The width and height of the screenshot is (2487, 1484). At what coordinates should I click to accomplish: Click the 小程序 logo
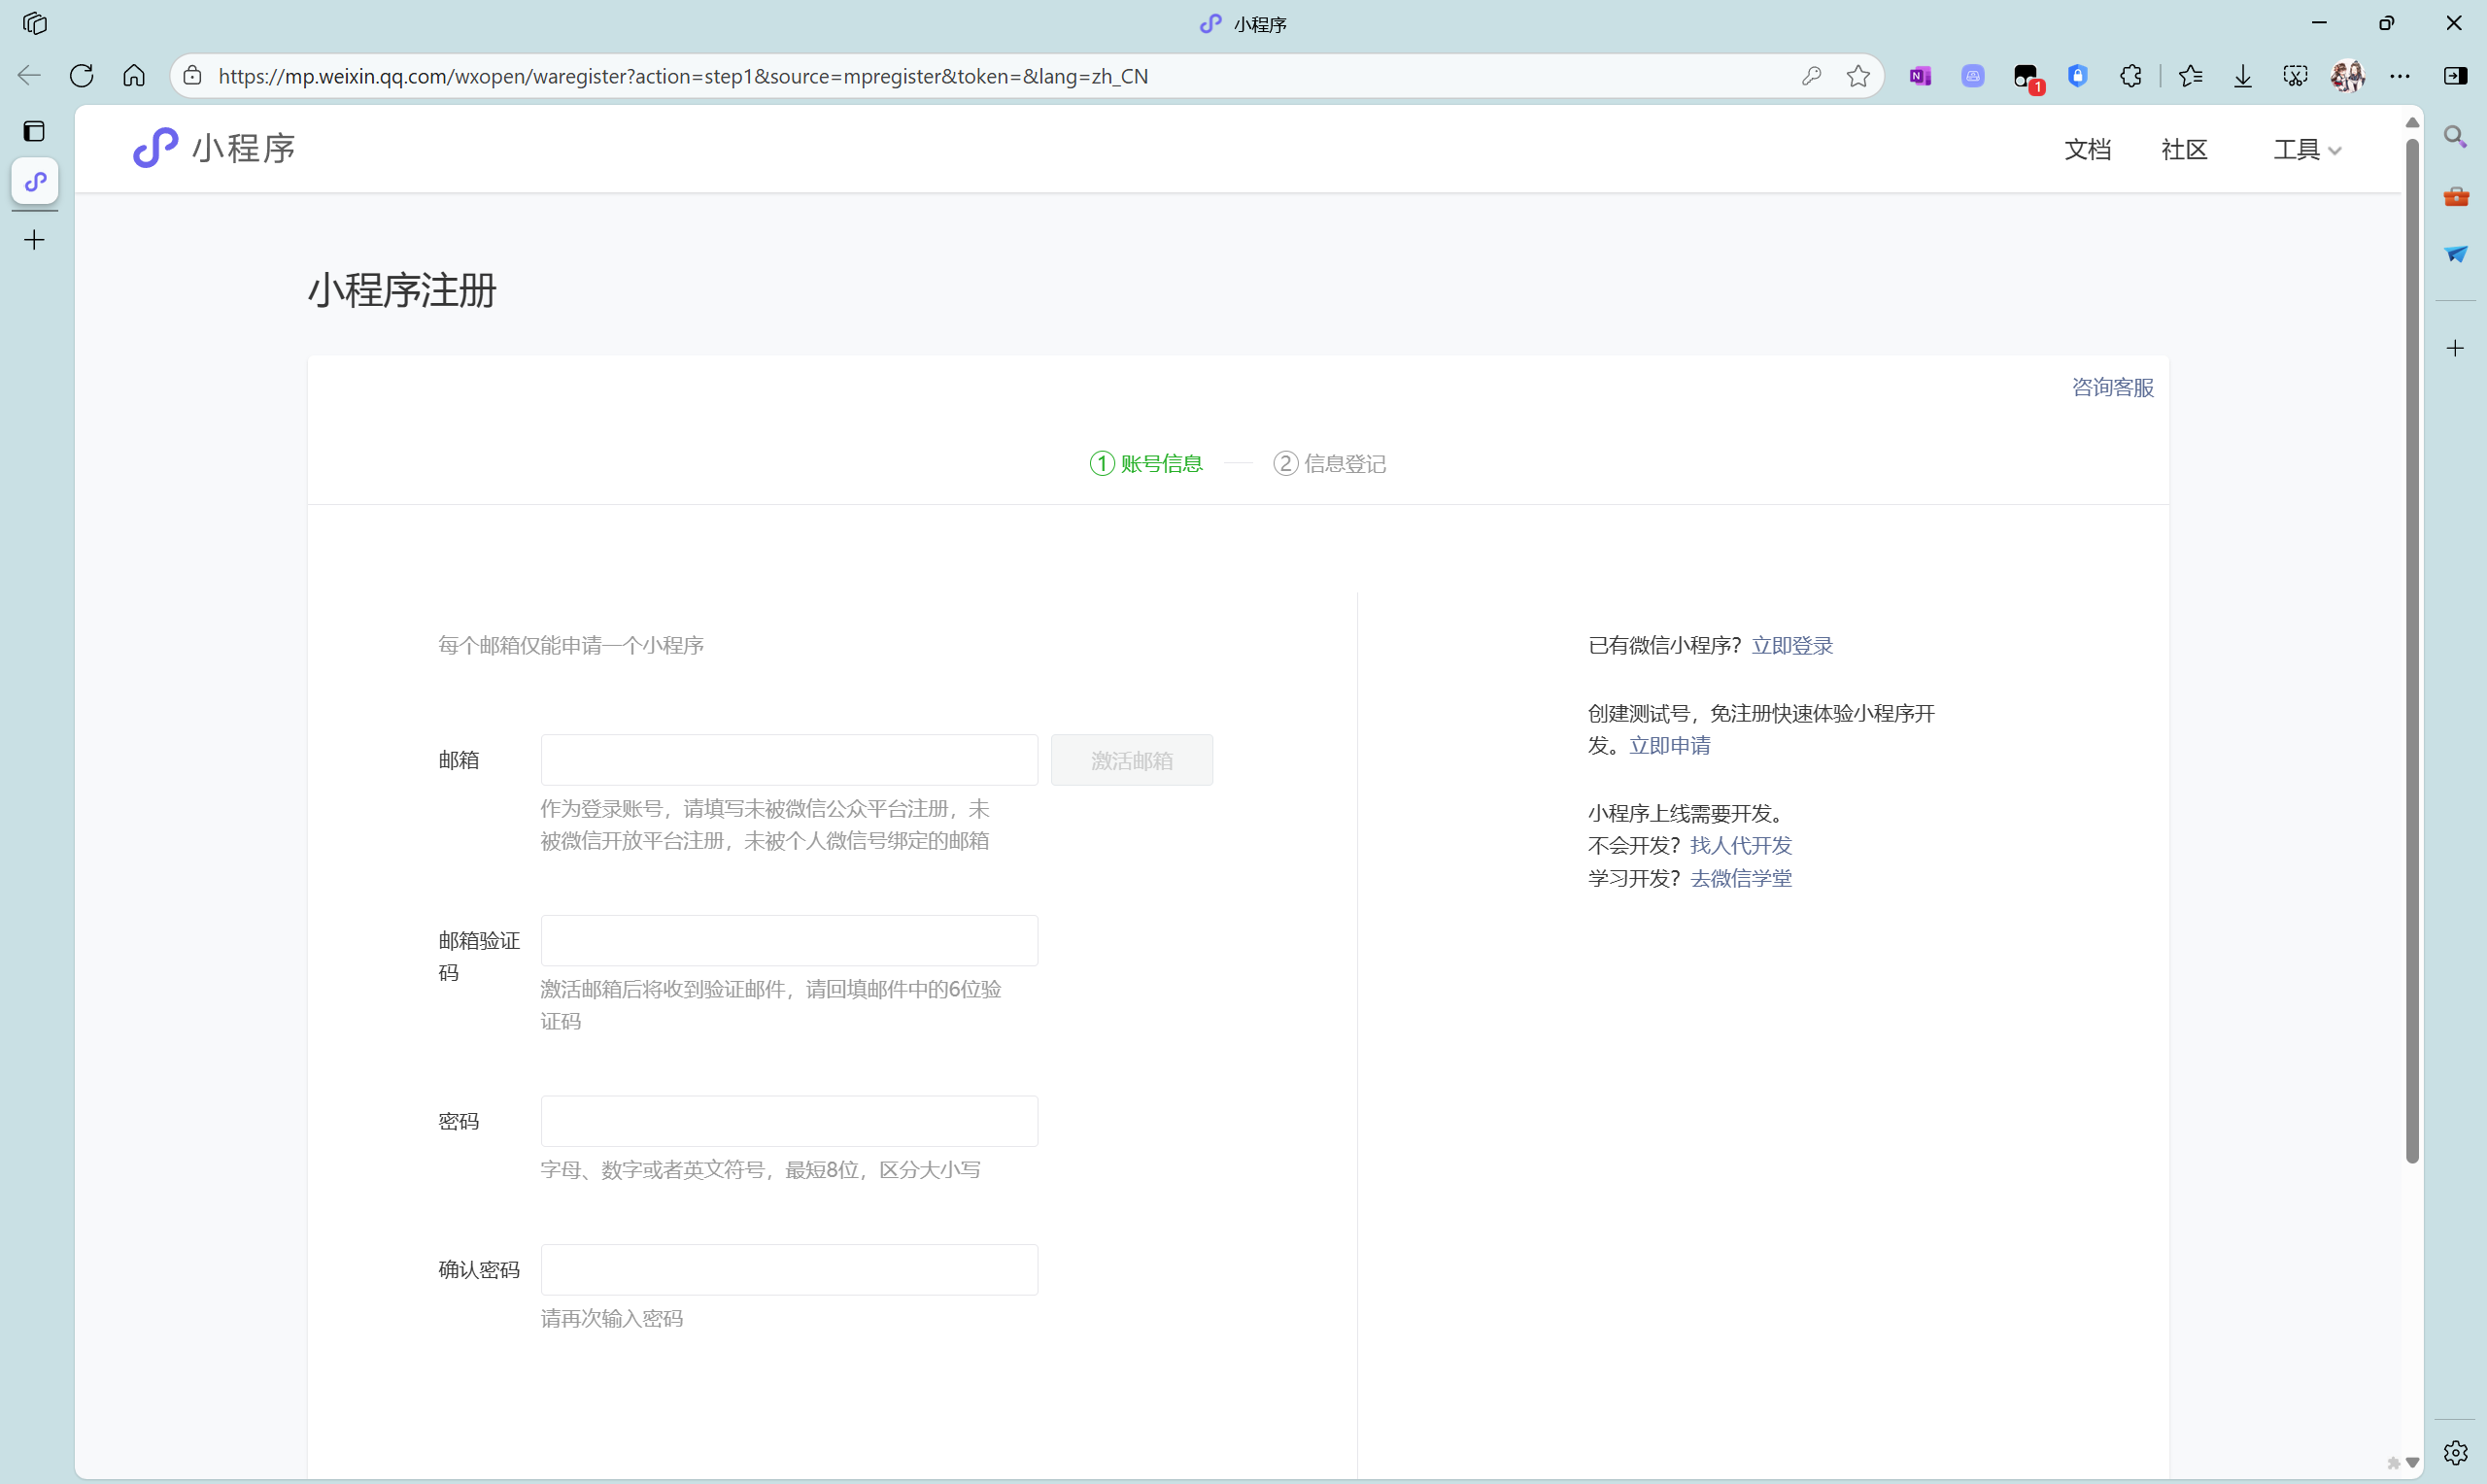tap(214, 148)
